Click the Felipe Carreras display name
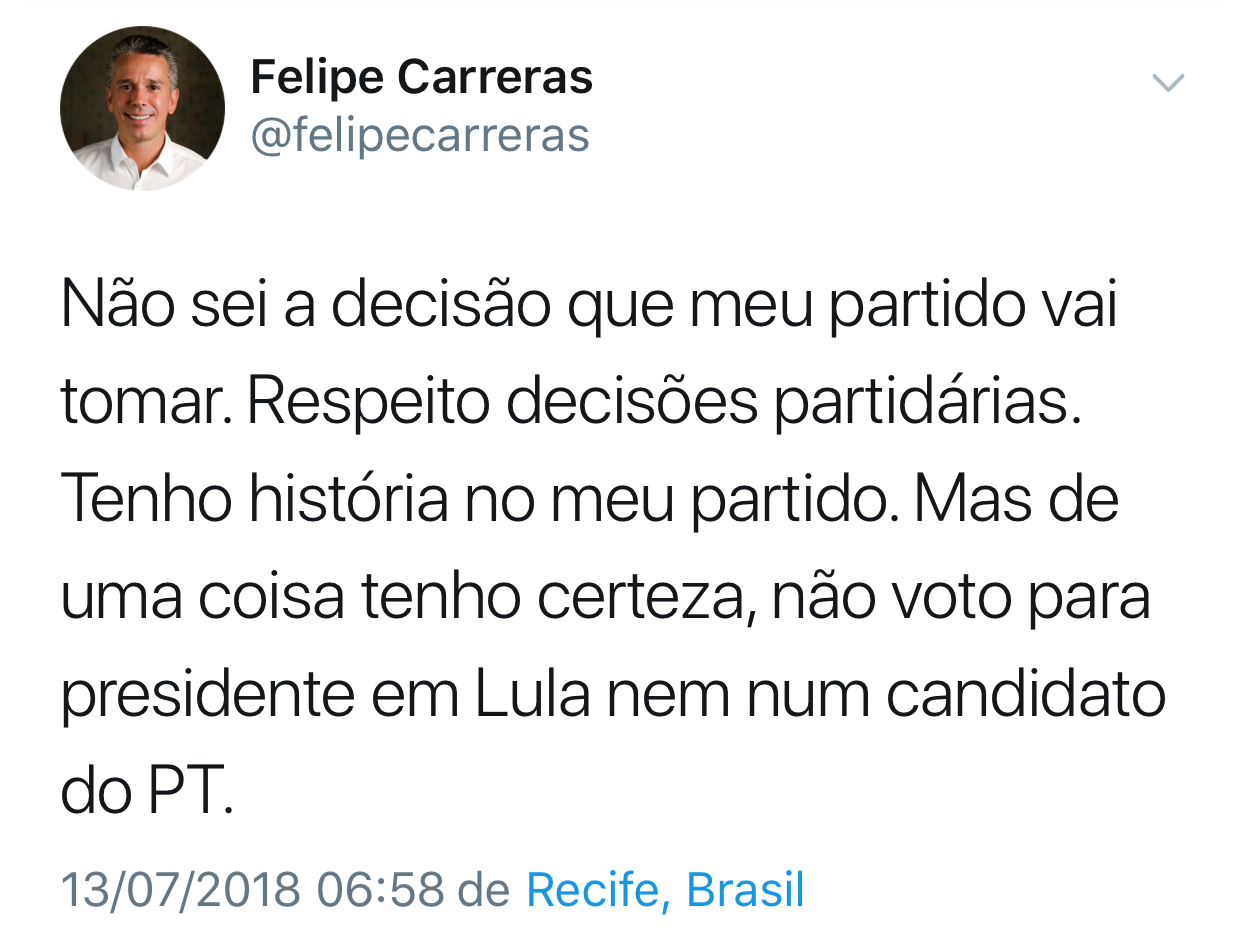This screenshot has width=1242, height=948. tap(421, 78)
